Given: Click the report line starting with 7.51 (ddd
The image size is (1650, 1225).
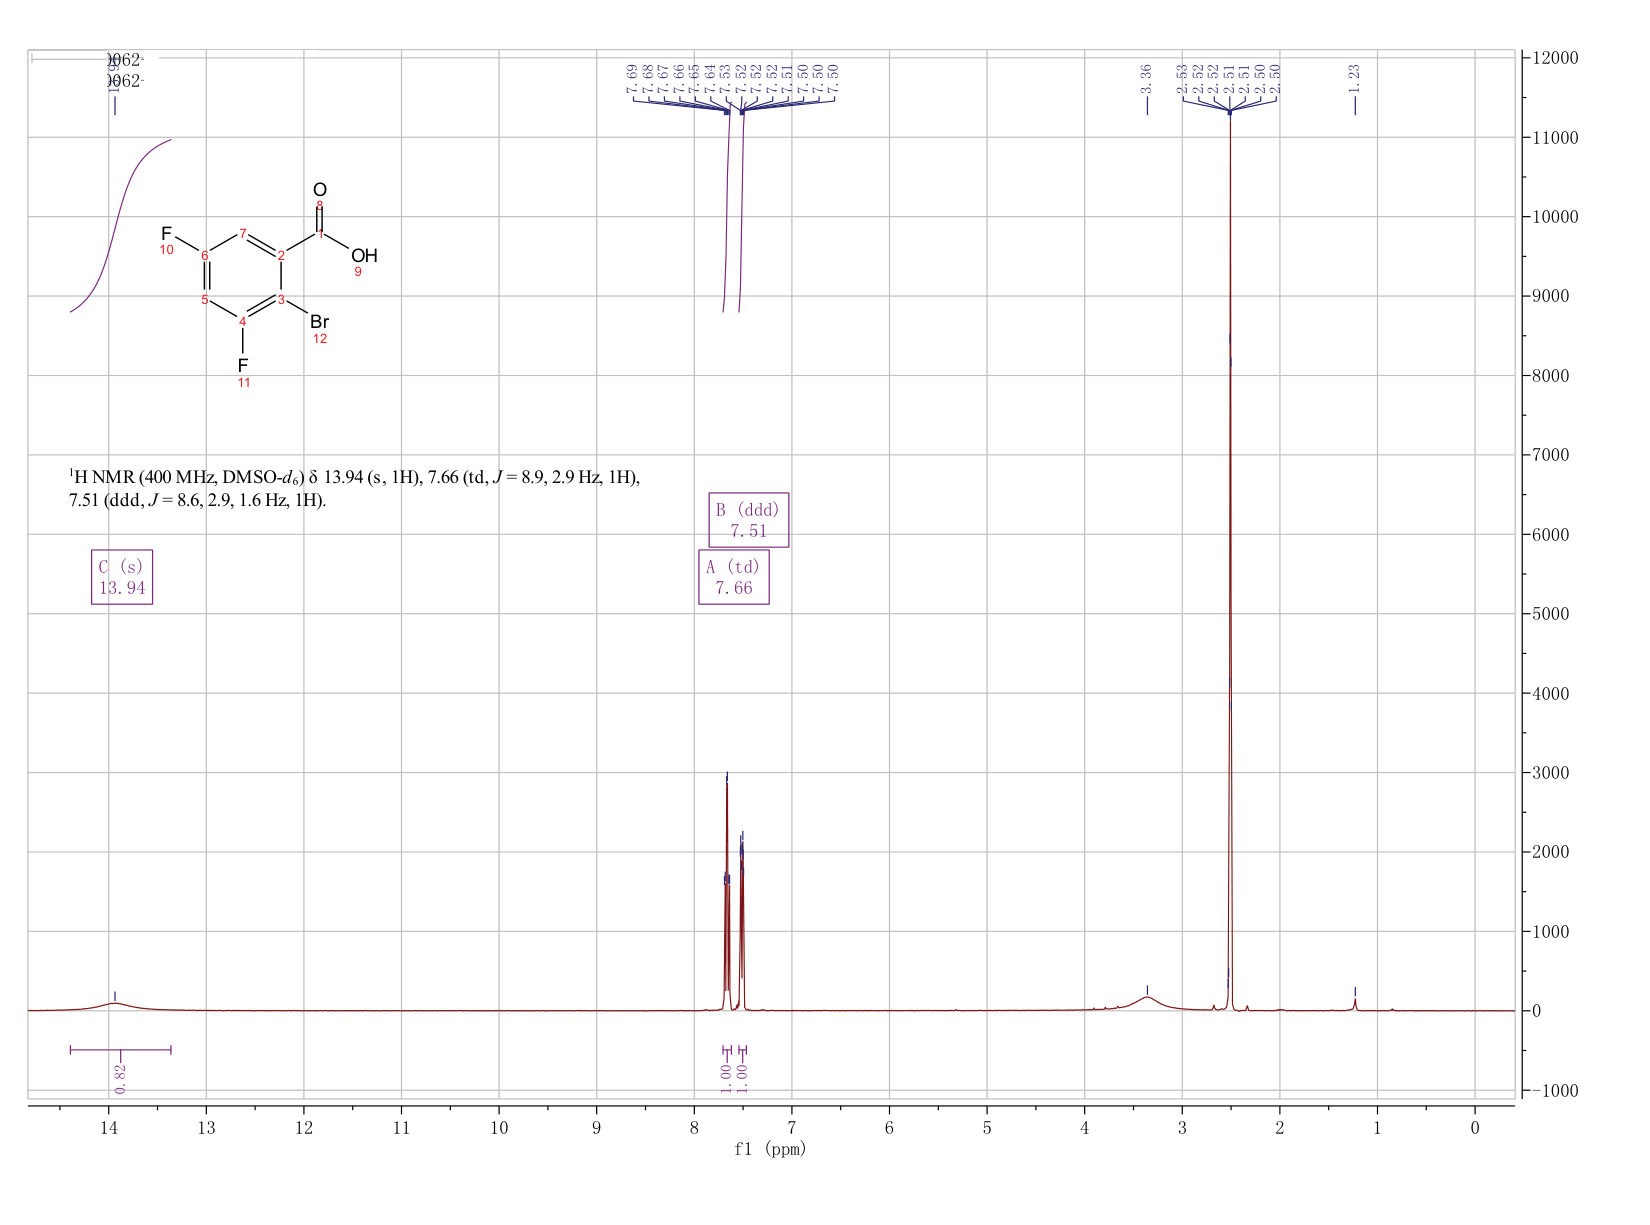Looking at the screenshot, I should click(197, 500).
